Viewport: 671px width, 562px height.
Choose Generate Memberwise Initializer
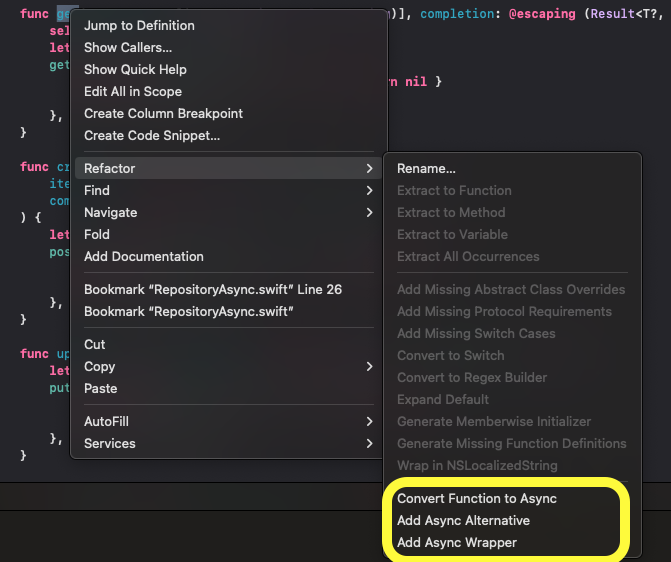point(512,422)
